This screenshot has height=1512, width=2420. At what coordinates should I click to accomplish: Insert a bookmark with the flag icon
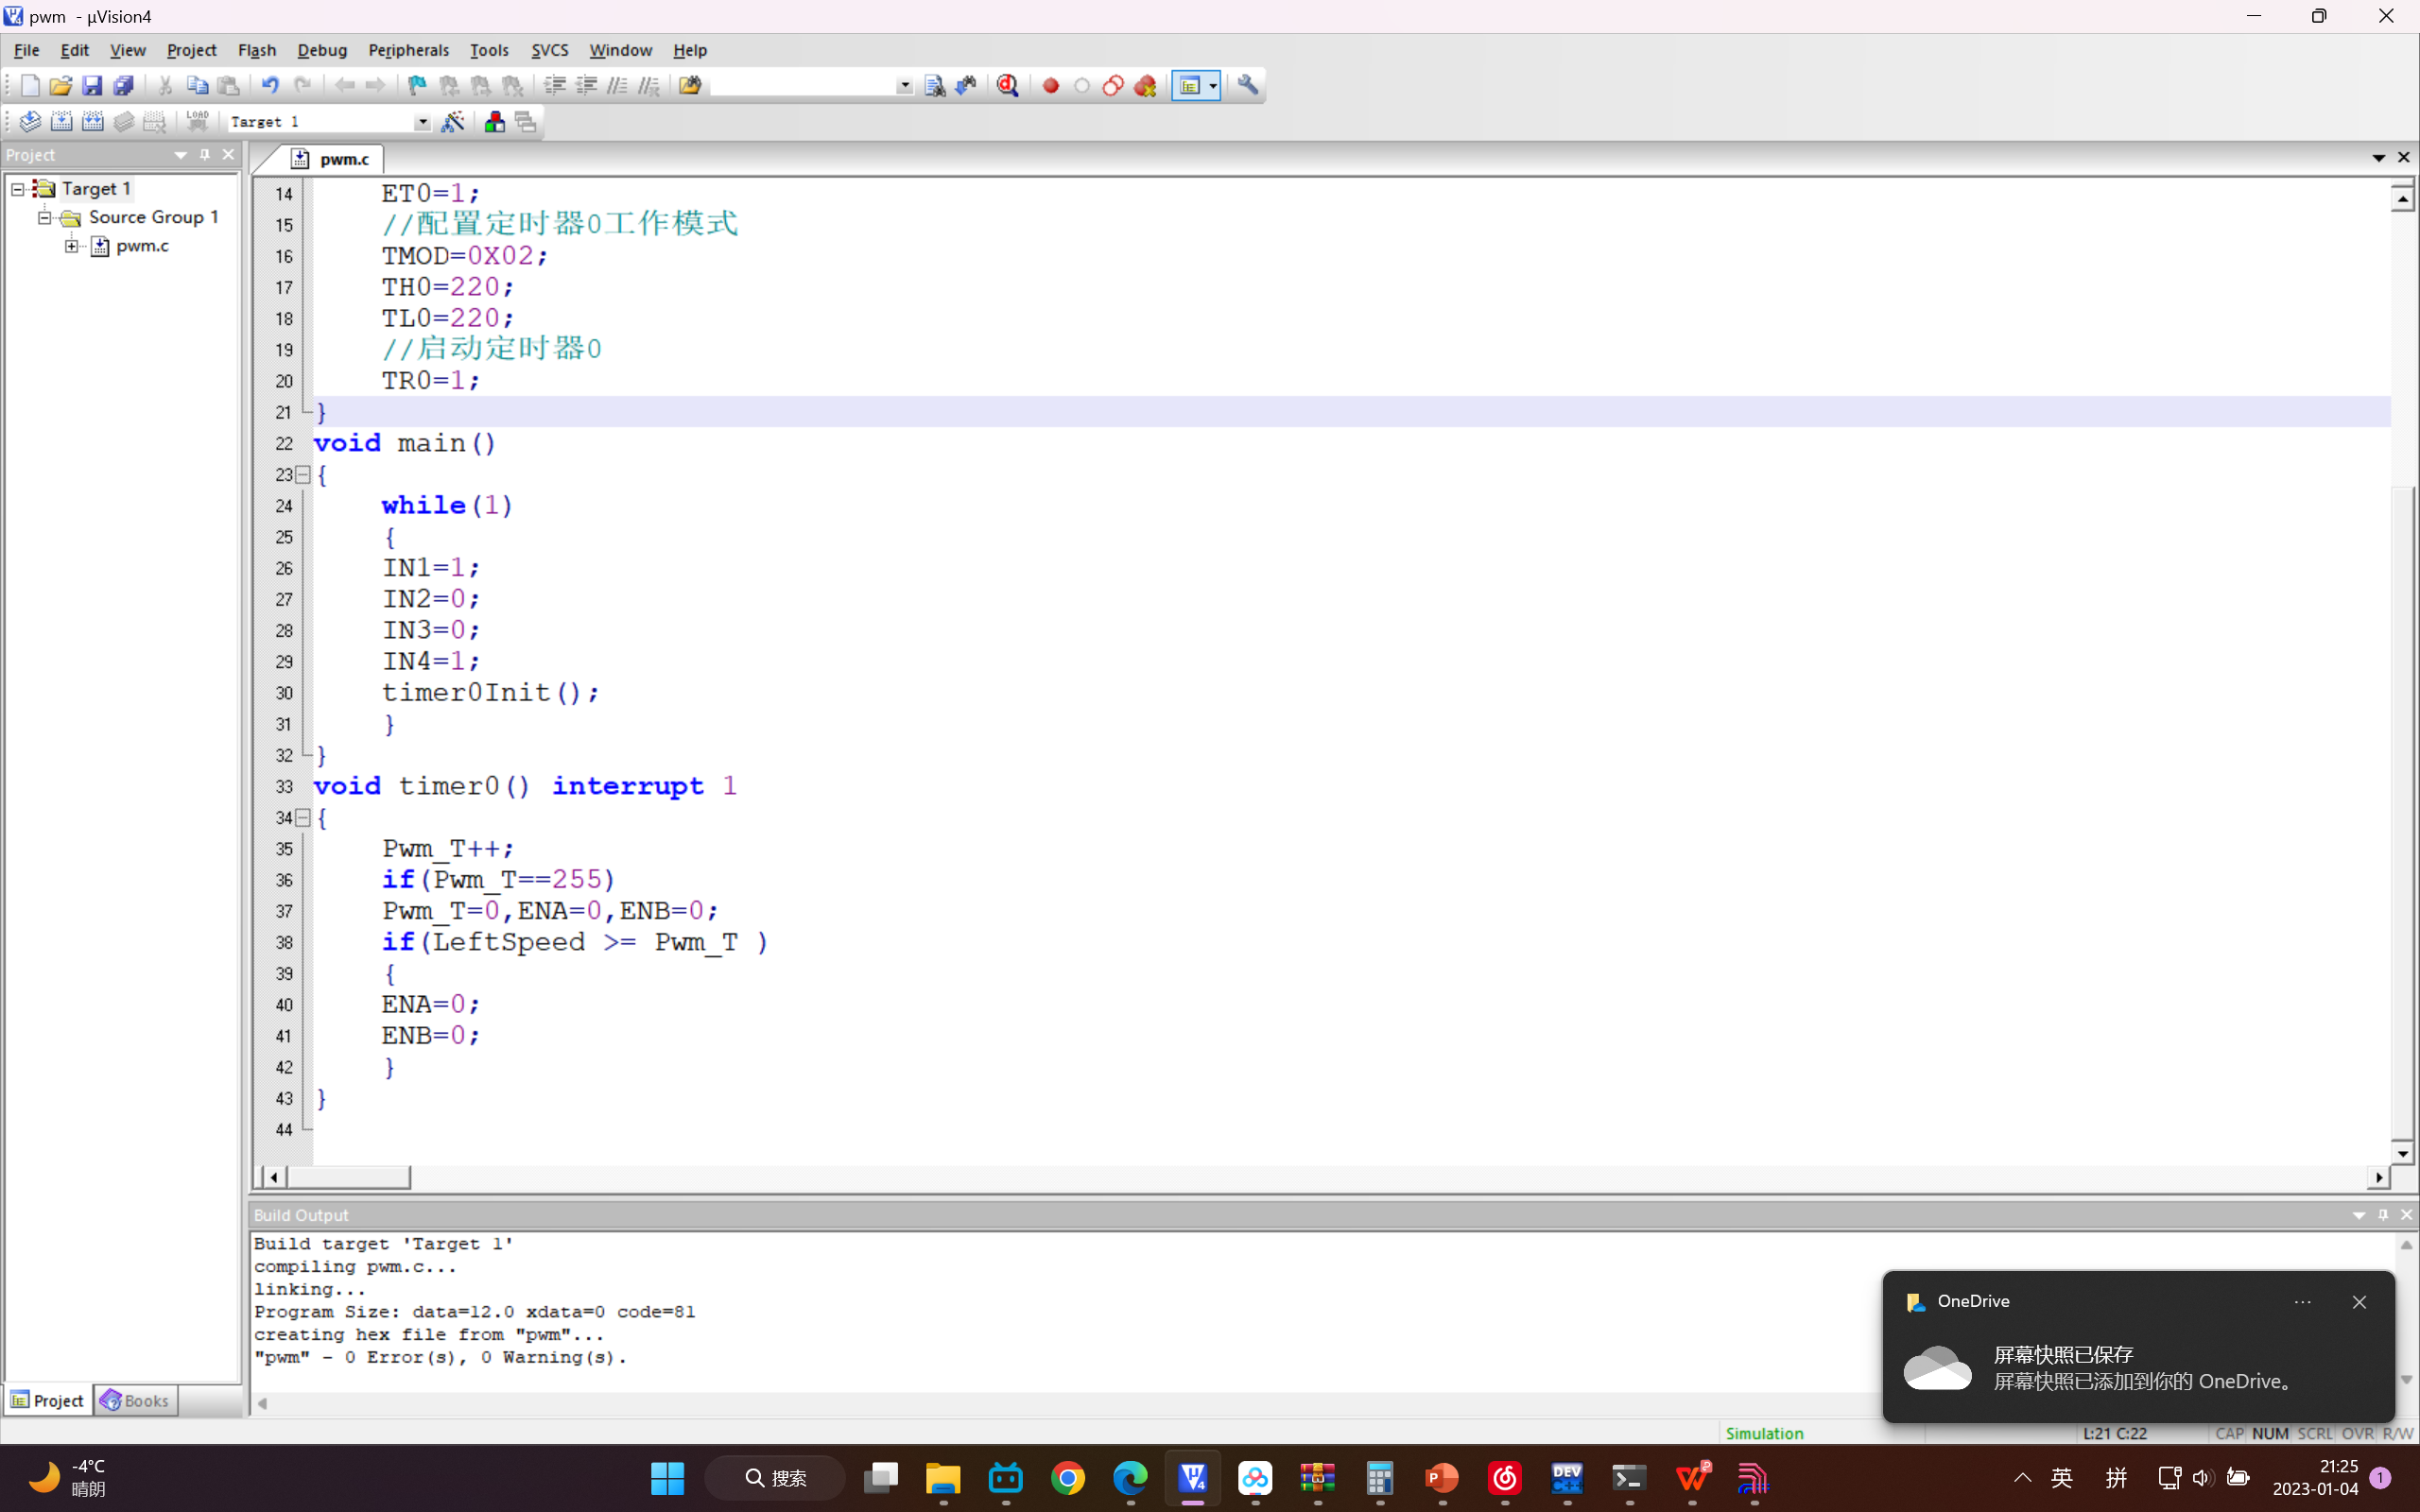click(x=417, y=86)
